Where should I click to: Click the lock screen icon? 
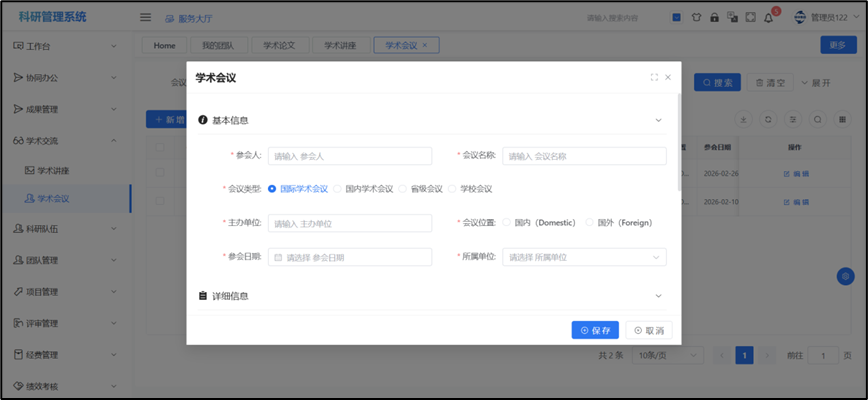tap(714, 17)
